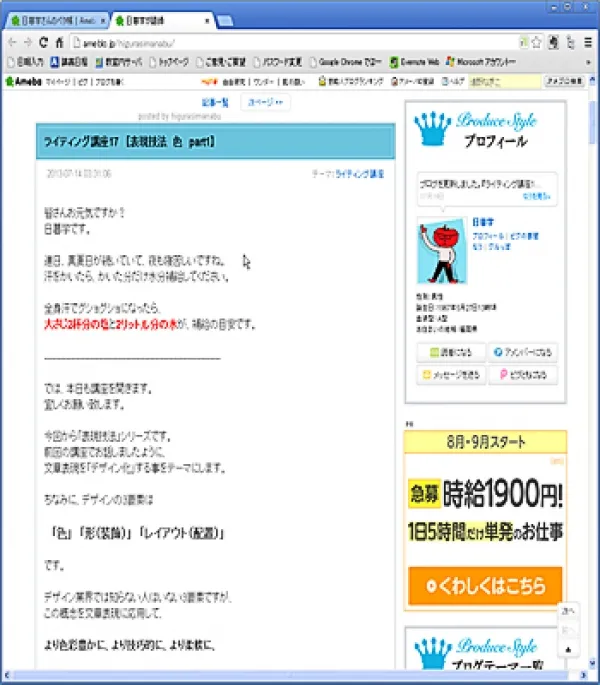This screenshot has height=685, width=600.
Task: Click the blue crown Produce Style logo
Action: click(x=476, y=128)
